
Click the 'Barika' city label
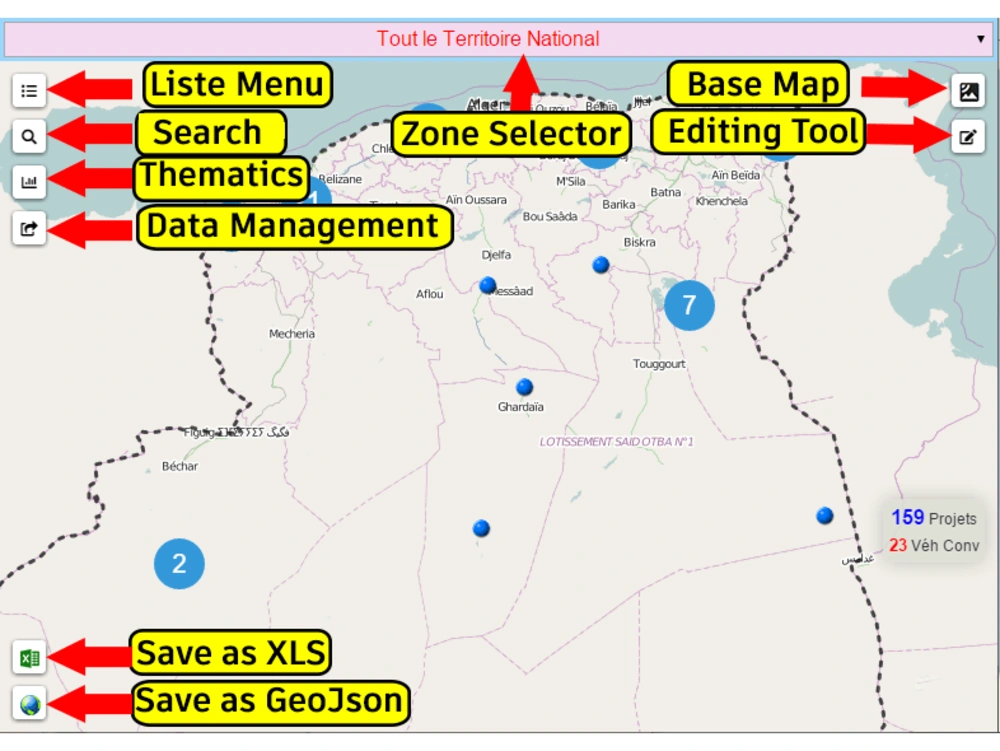[619, 205]
